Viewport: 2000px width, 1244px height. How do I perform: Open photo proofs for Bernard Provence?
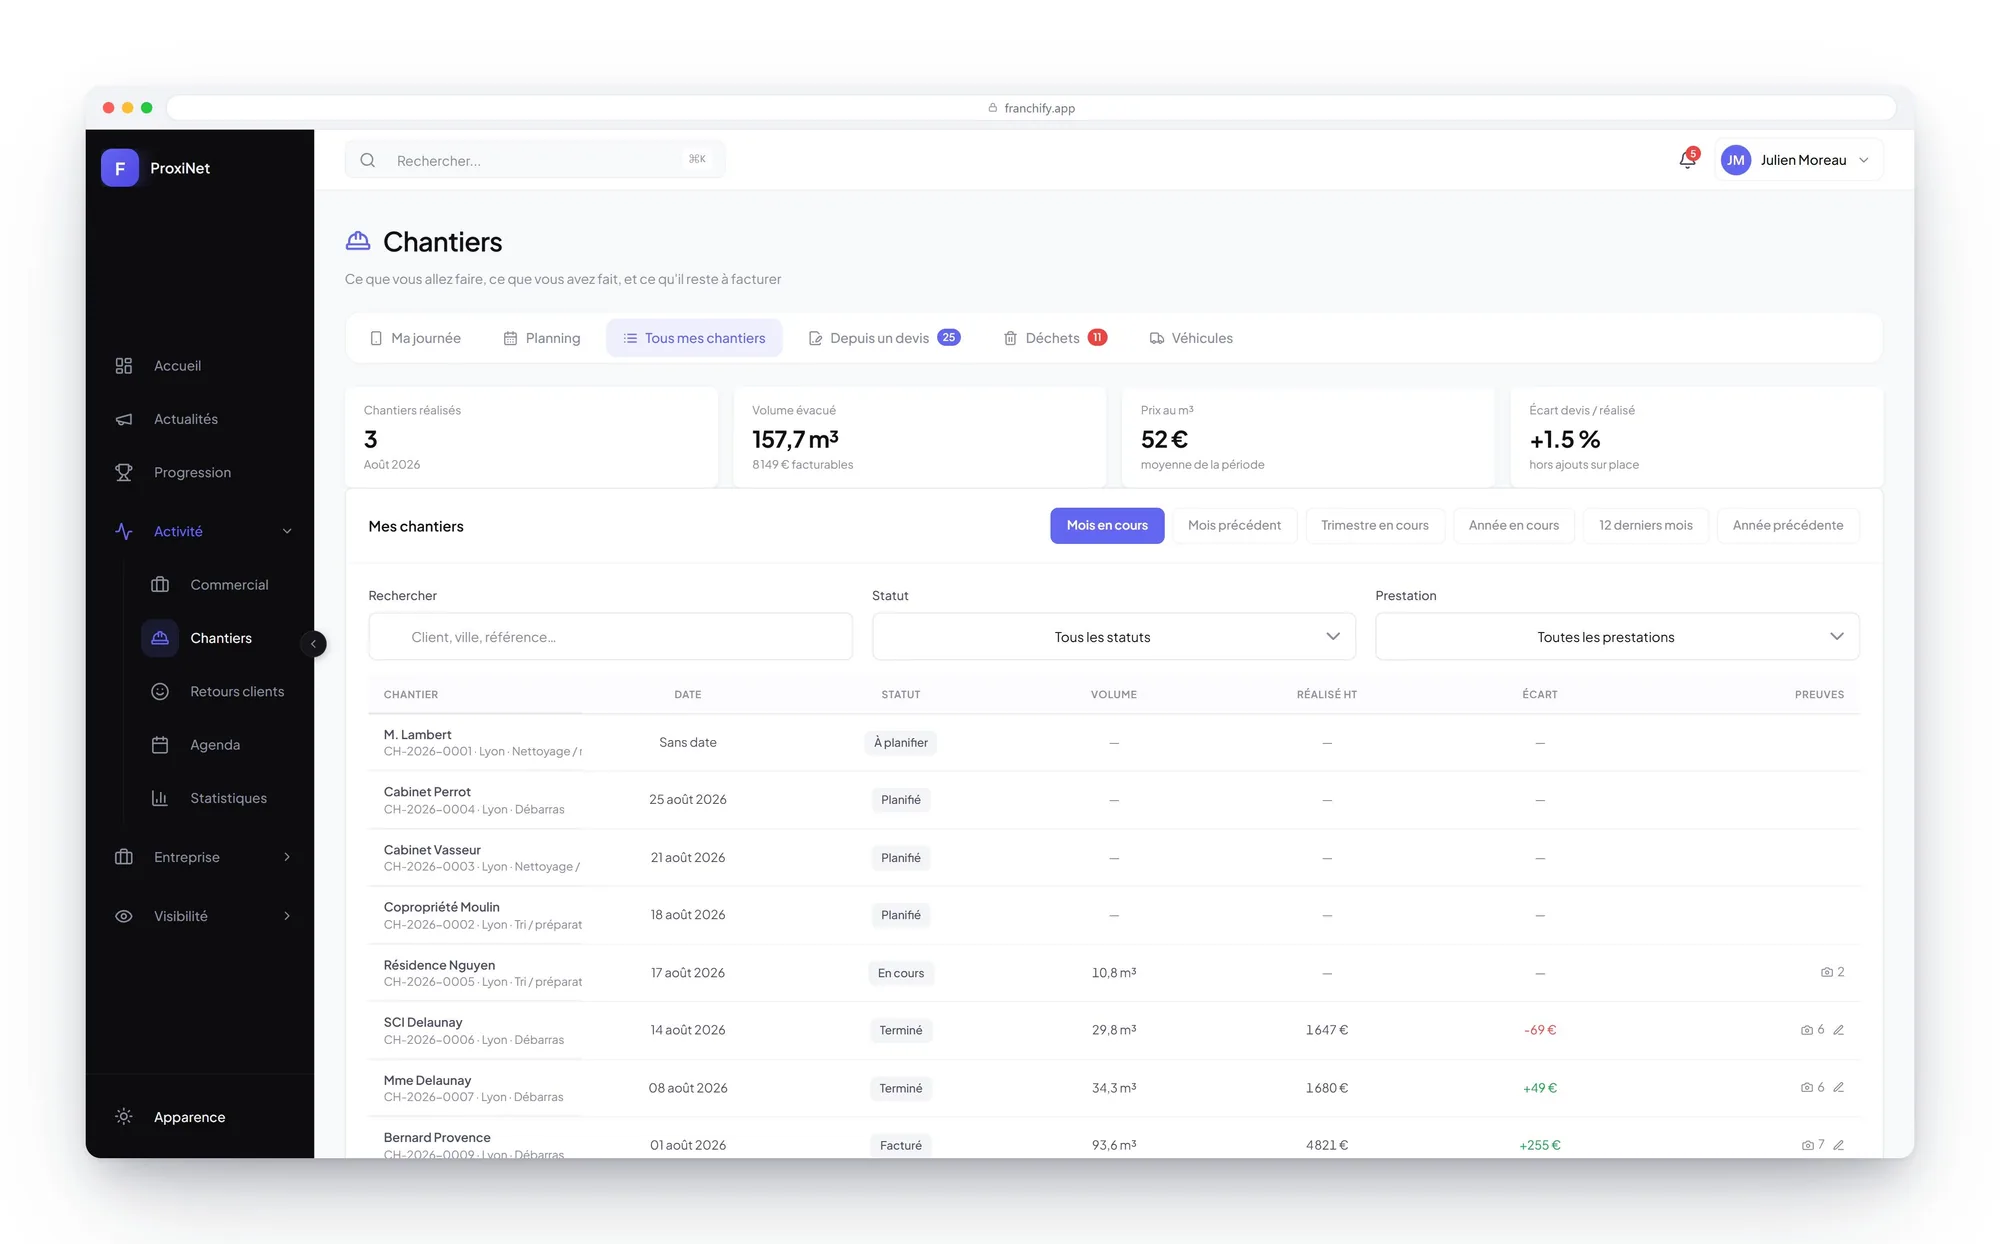point(1812,1145)
